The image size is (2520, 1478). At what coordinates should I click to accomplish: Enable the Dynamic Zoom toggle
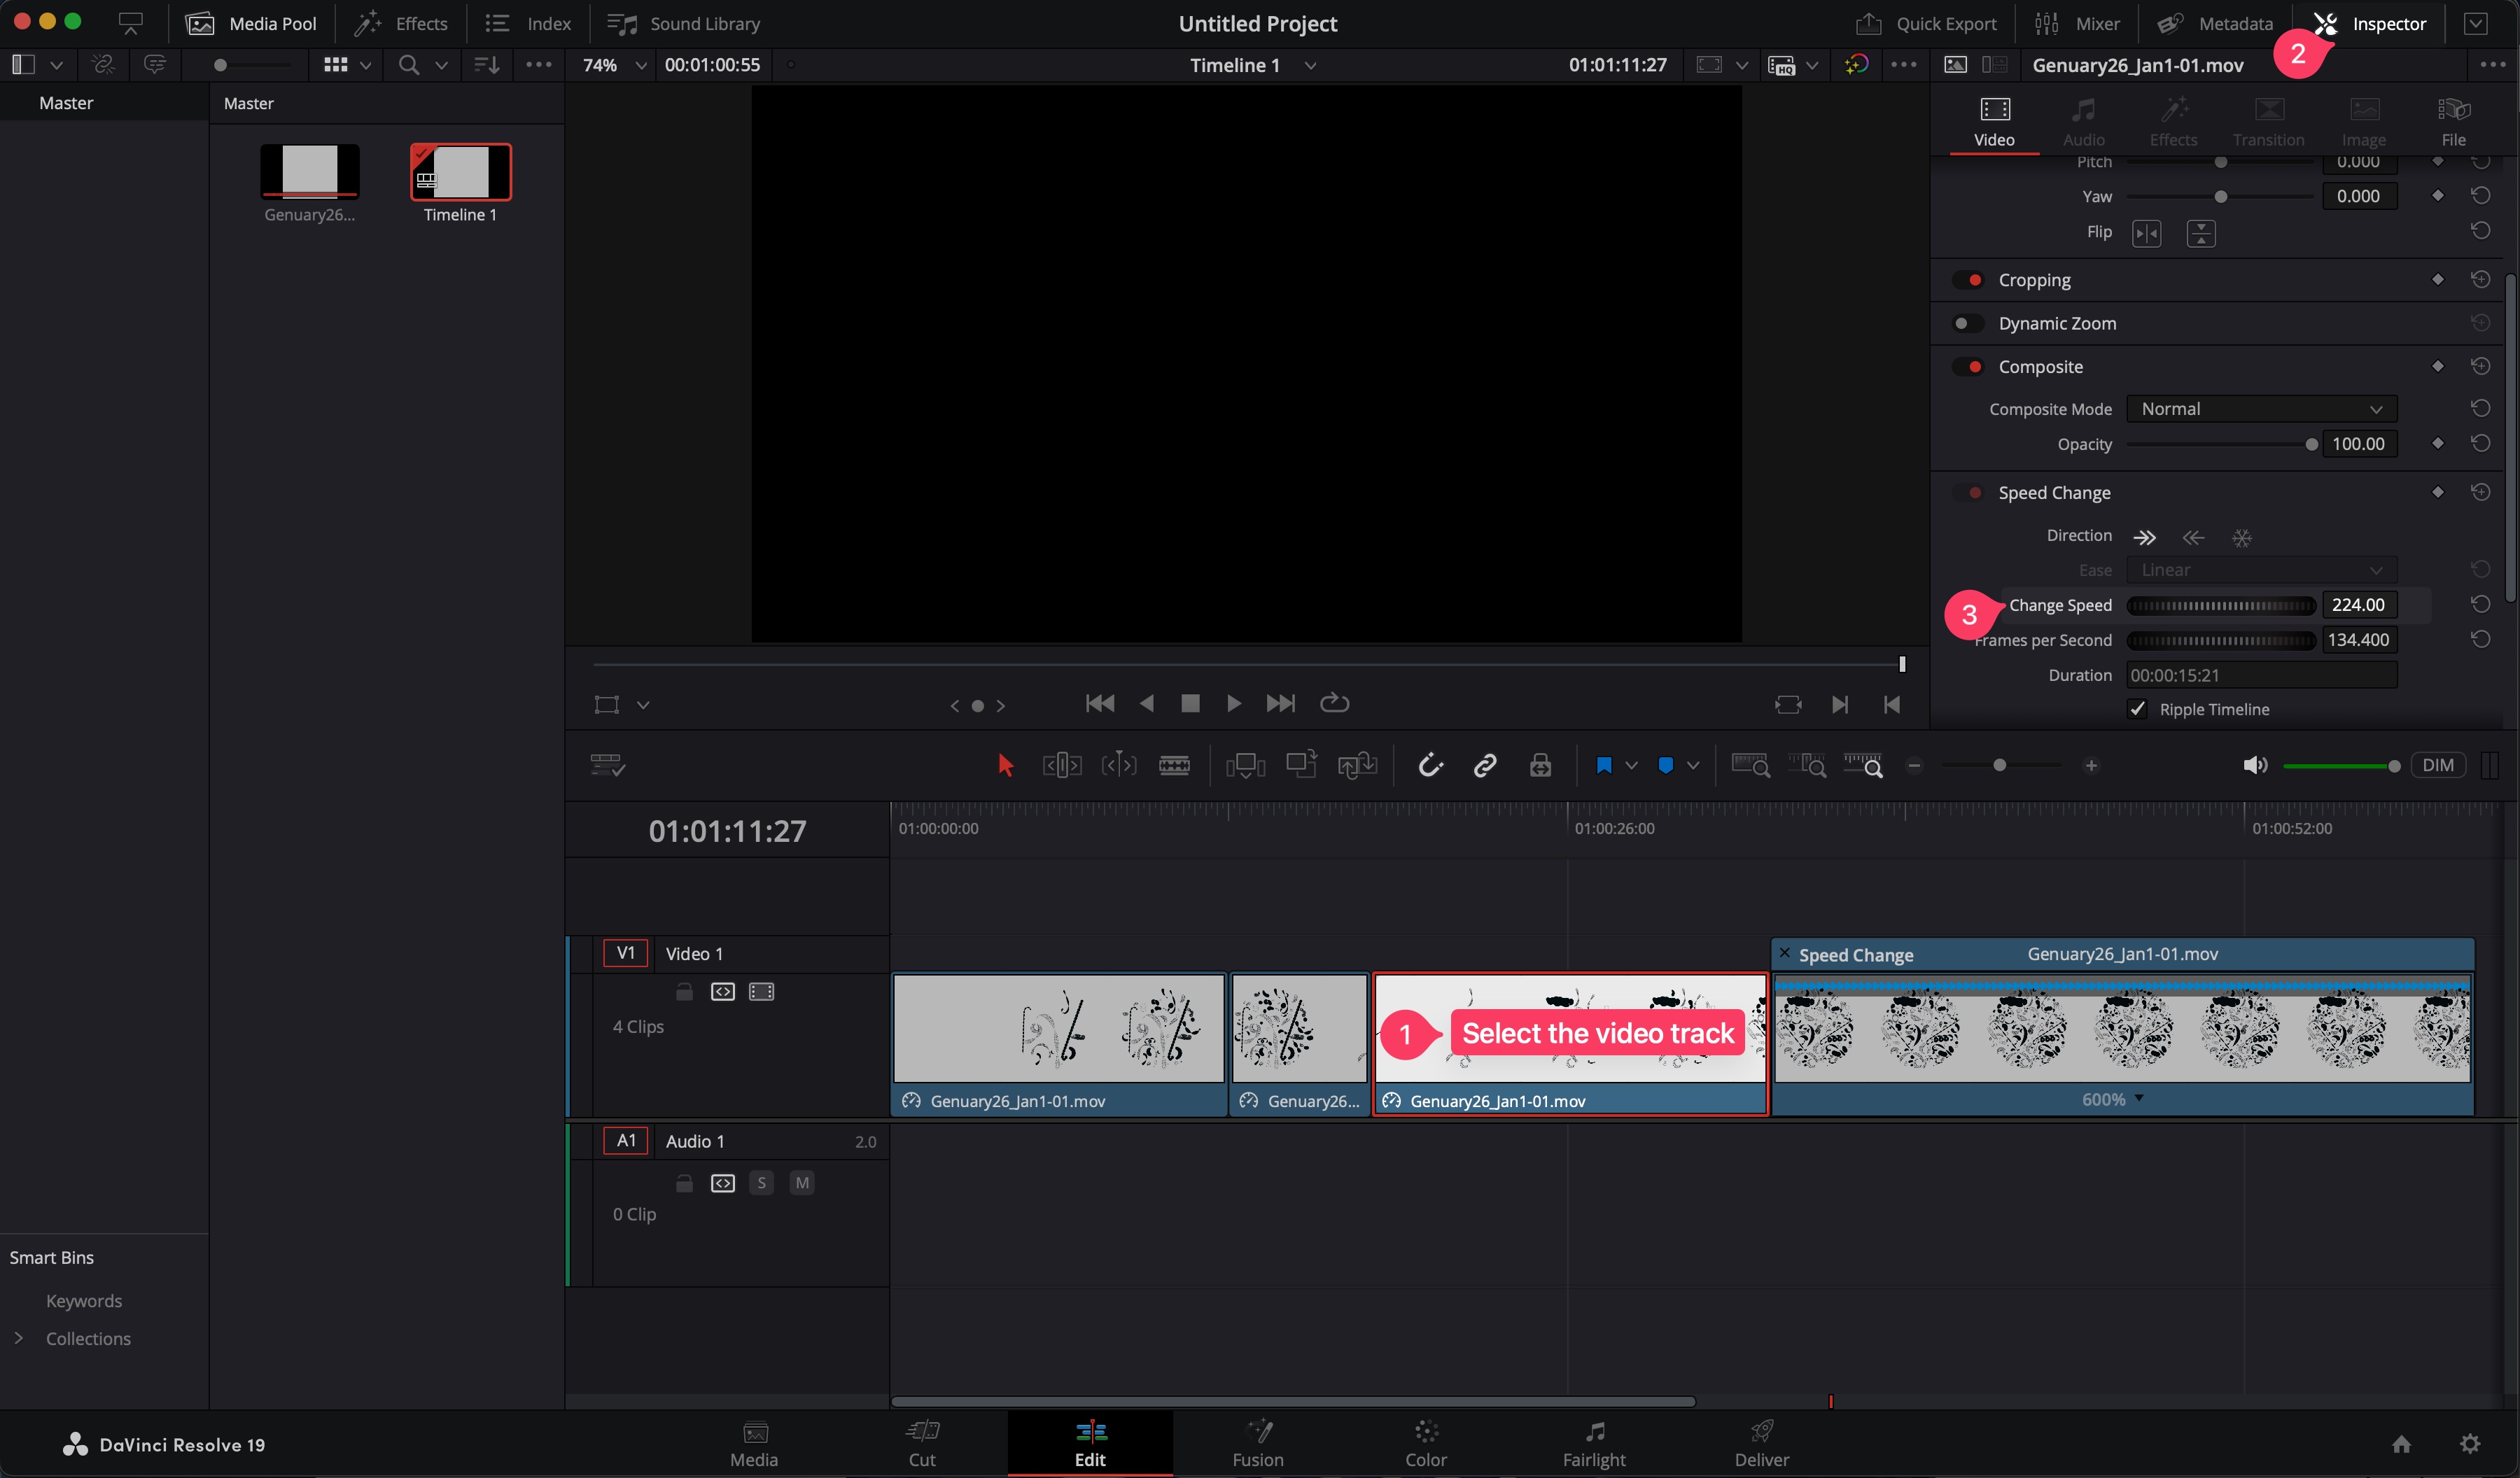(x=1967, y=323)
